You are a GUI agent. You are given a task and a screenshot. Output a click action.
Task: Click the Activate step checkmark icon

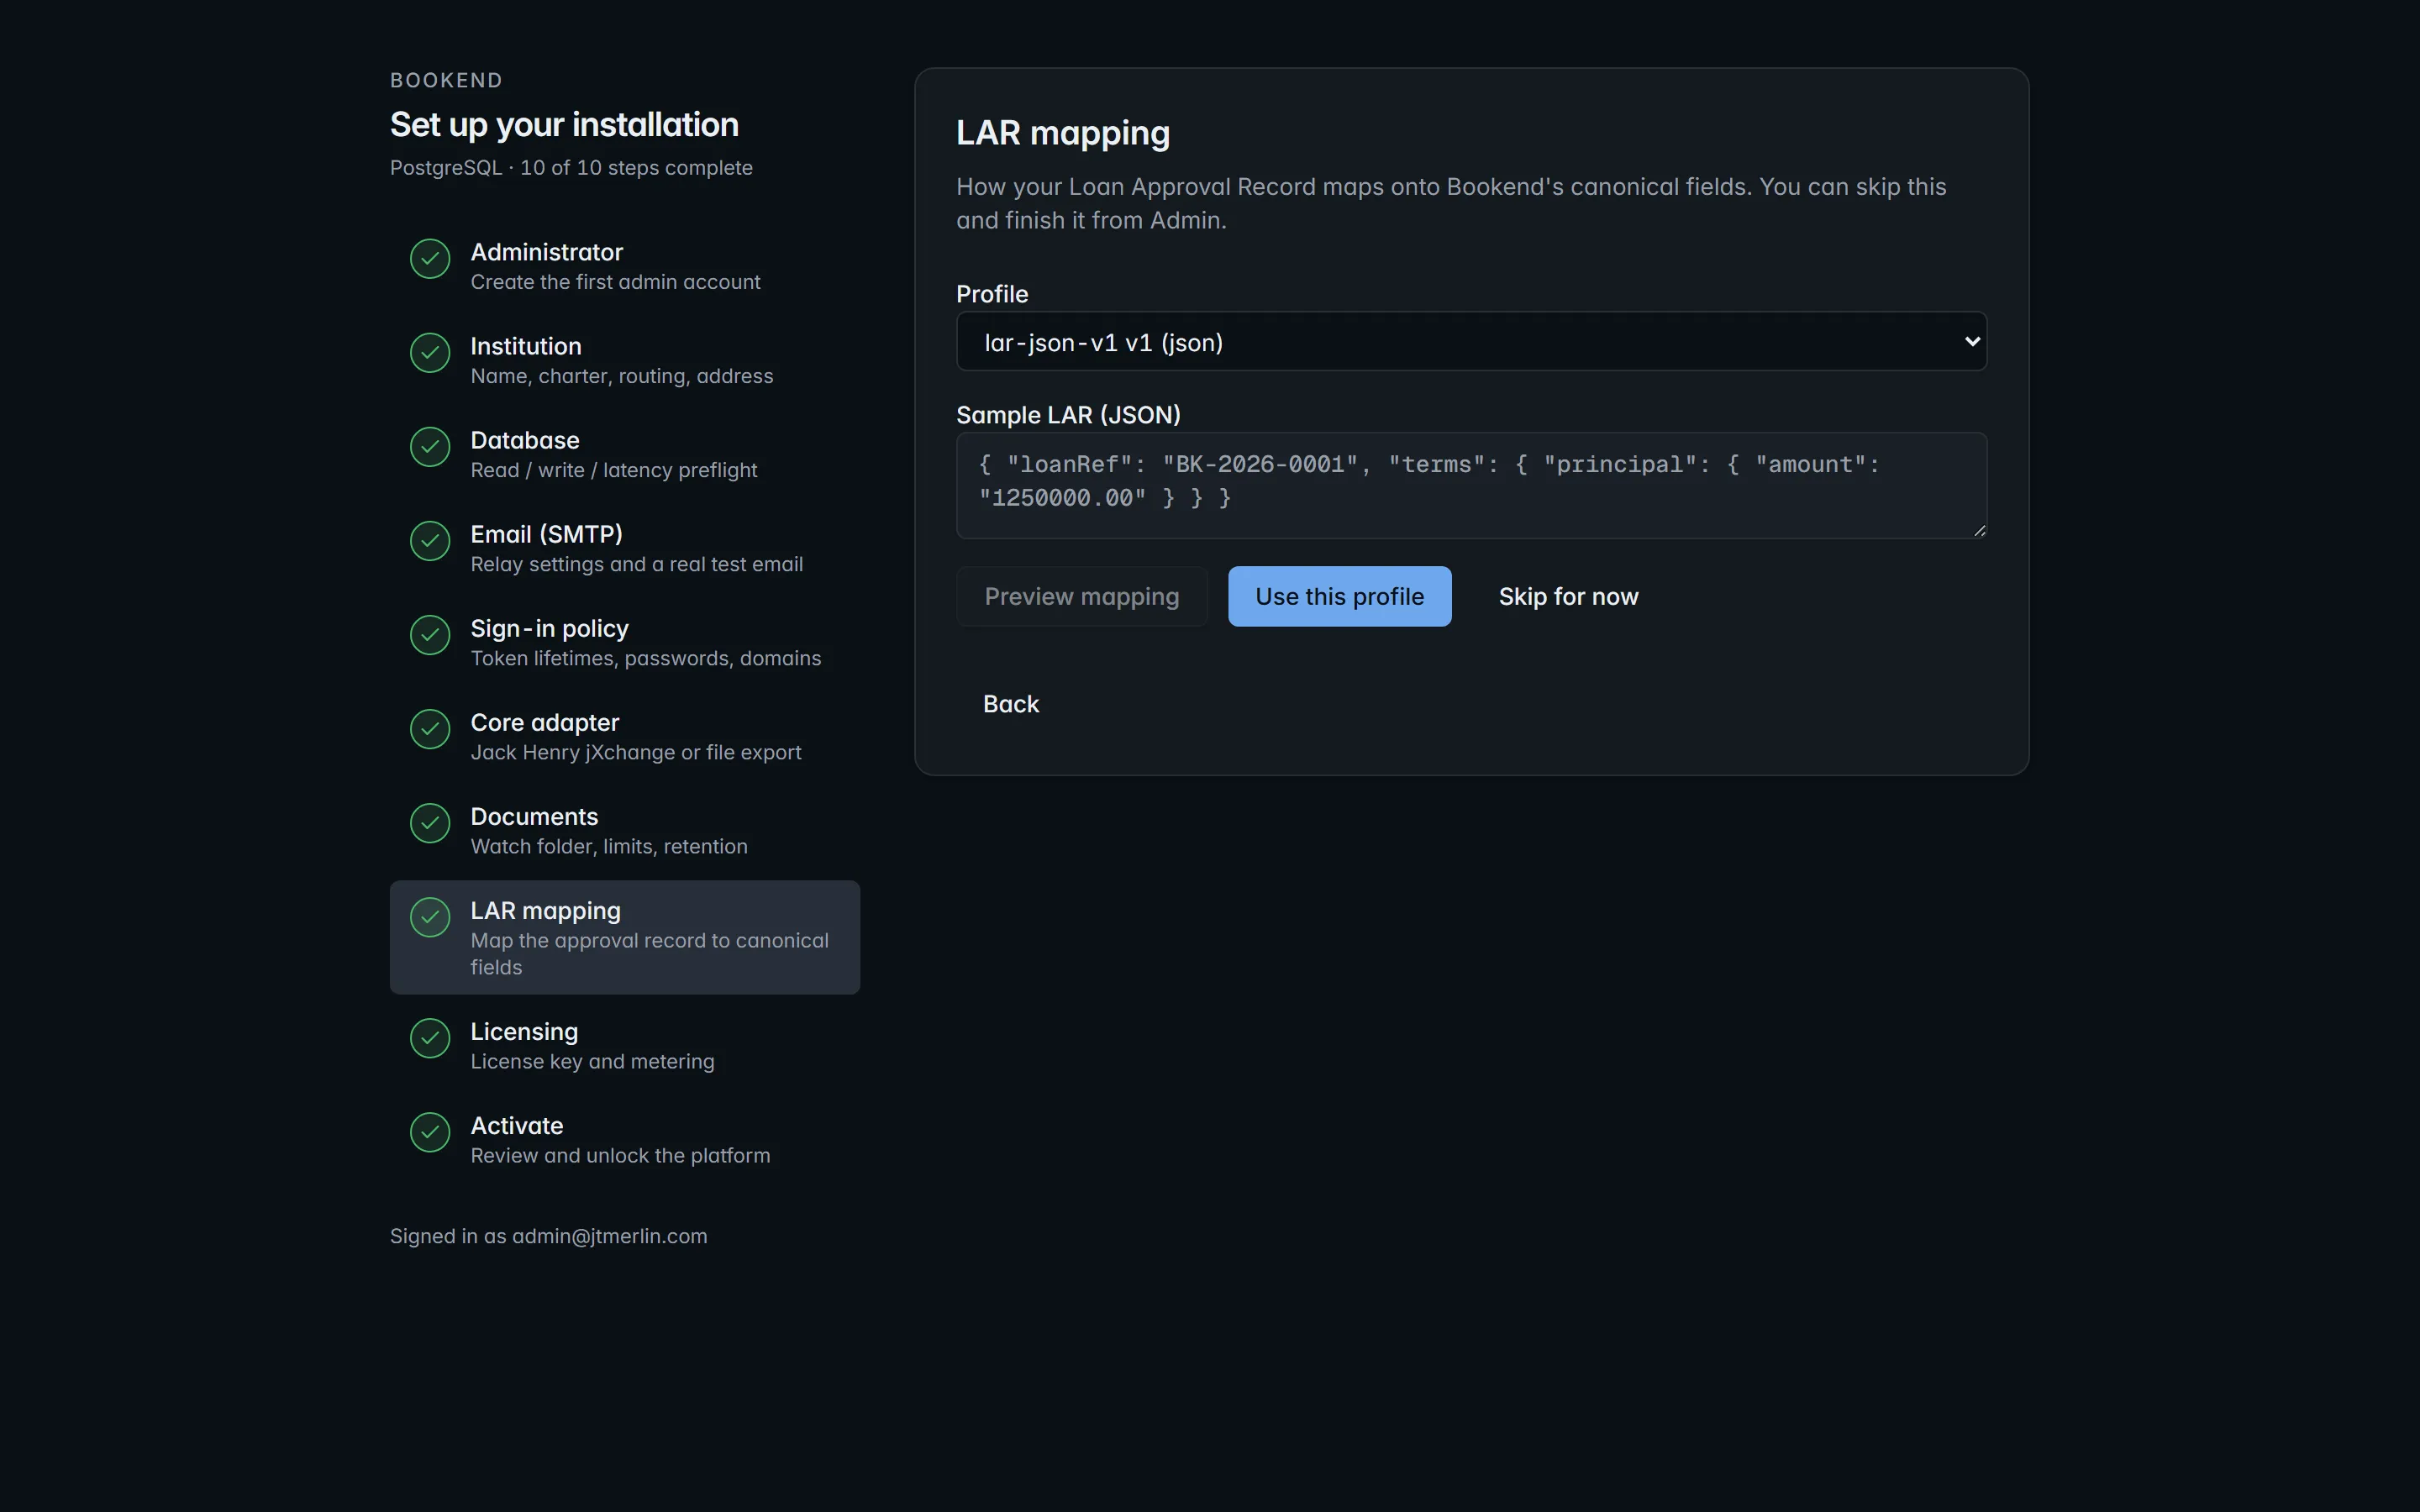click(x=430, y=1132)
